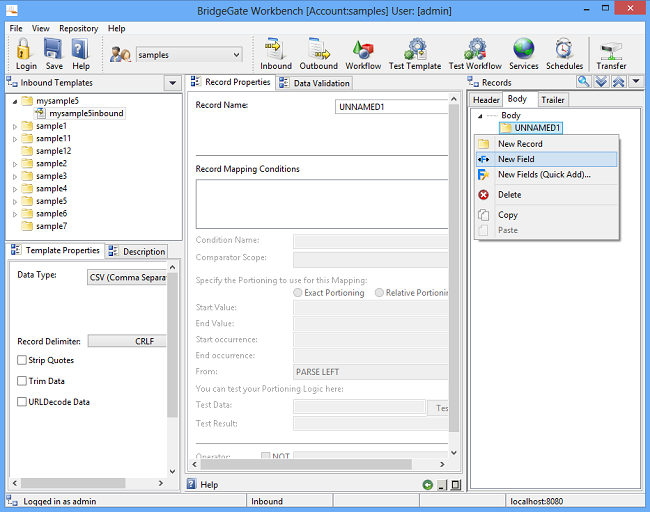Viewport: 650px width, 512px height.
Task: Choose New Record from context menu
Action: 546,144
